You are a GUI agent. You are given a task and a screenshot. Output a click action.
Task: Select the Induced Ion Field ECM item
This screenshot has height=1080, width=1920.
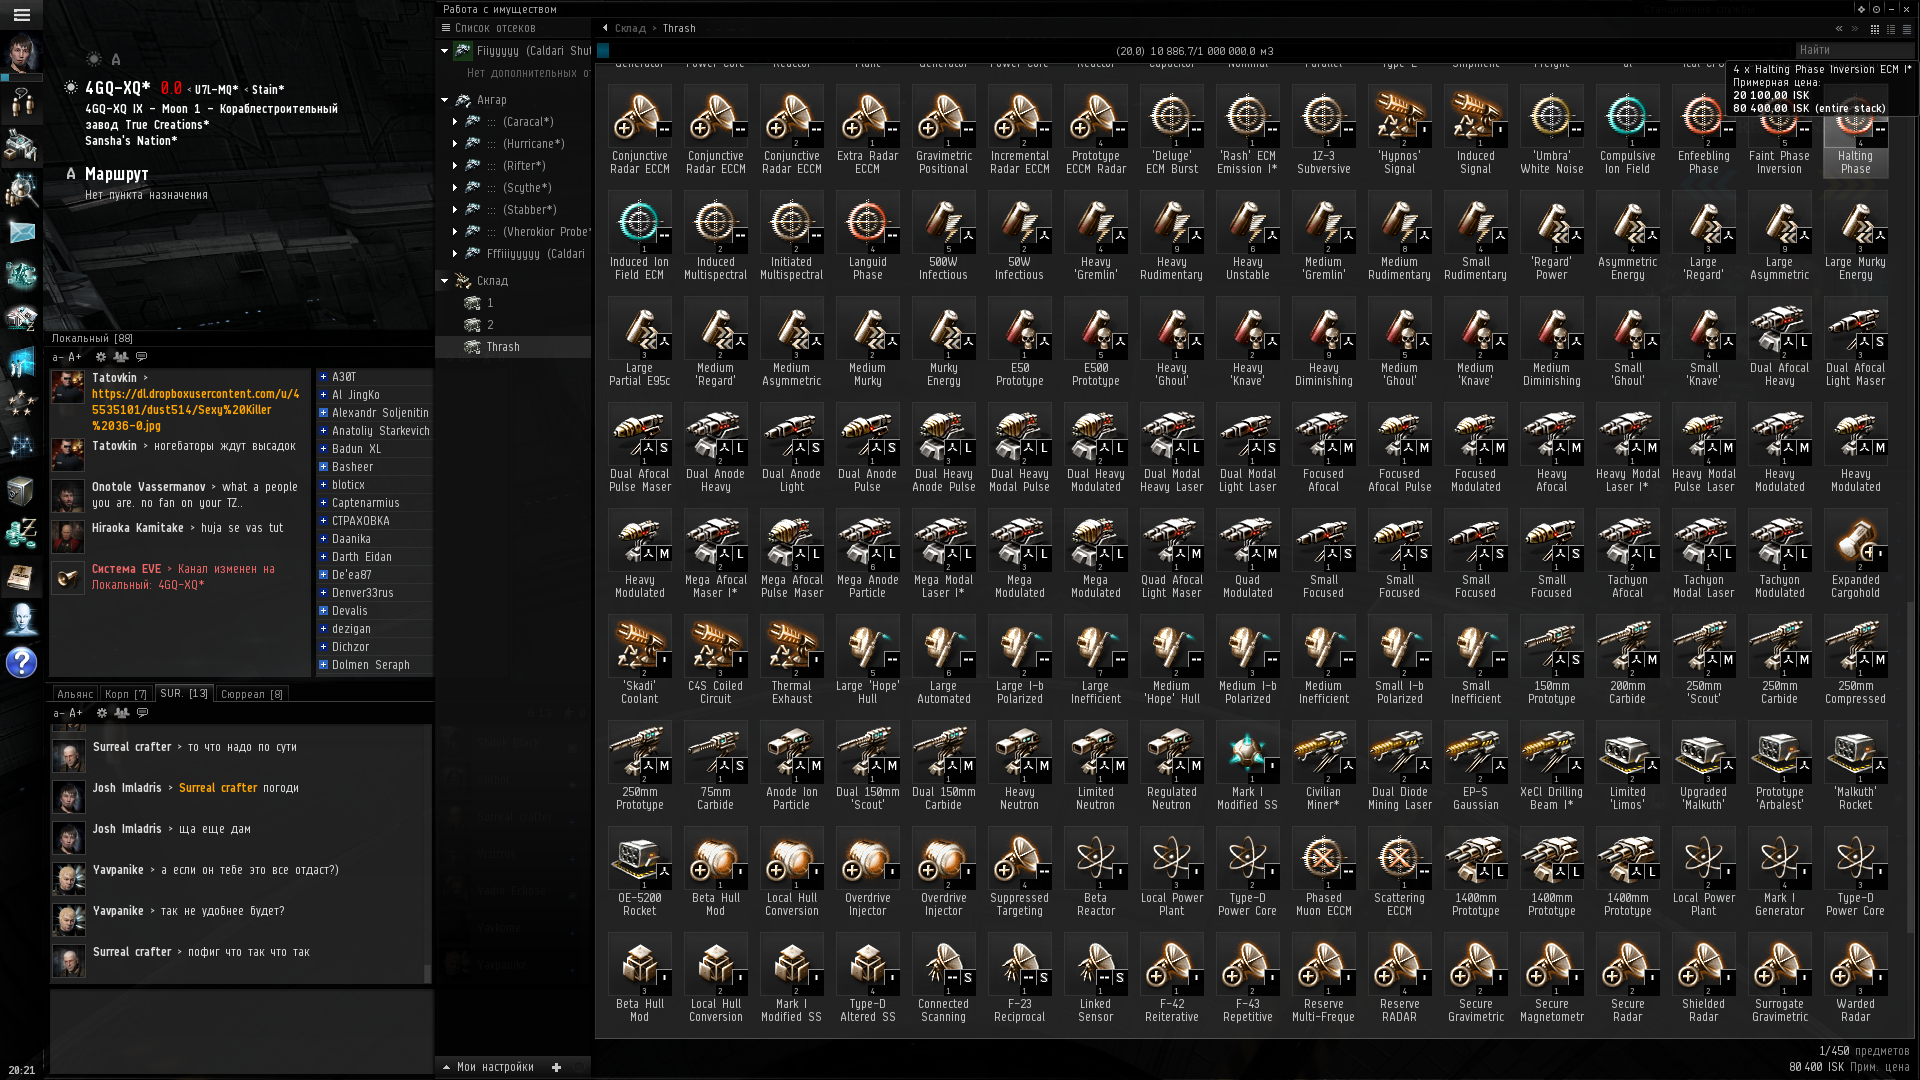(x=640, y=236)
